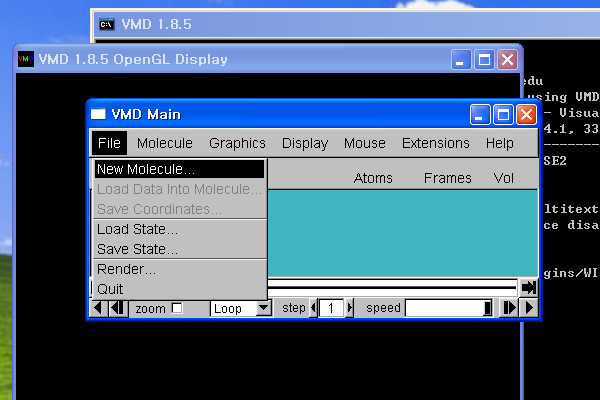The width and height of the screenshot is (600, 400).
Task: Choose Render... from File menu
Action: (179, 269)
